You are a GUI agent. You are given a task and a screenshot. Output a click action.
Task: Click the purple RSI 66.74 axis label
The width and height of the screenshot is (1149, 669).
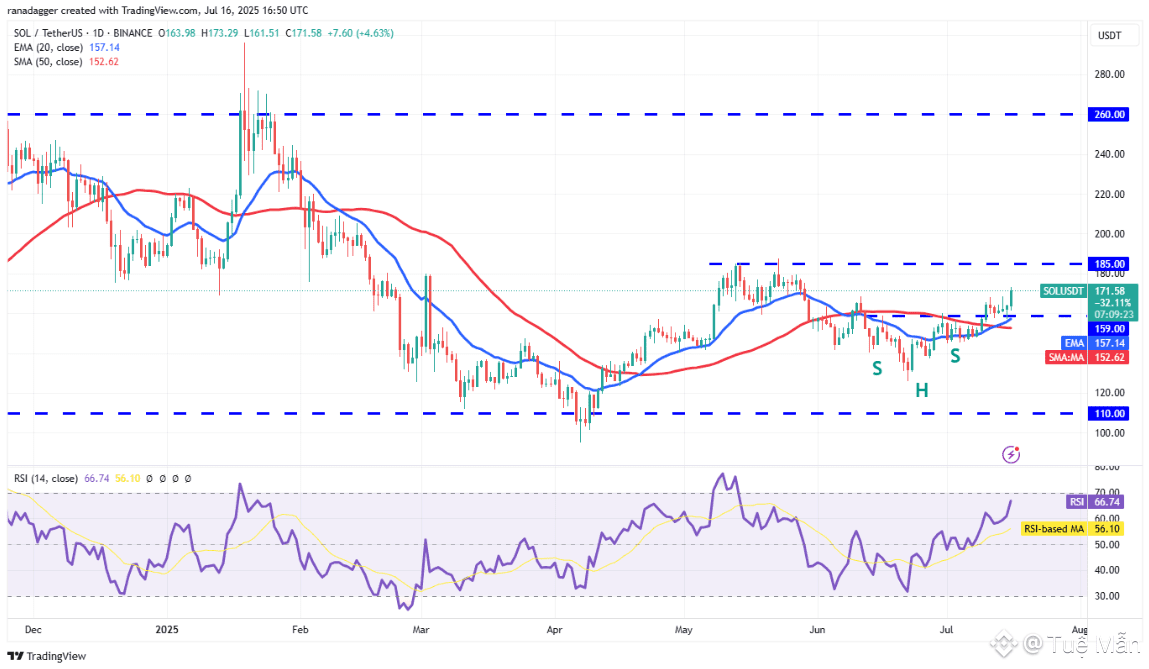coord(1095,502)
